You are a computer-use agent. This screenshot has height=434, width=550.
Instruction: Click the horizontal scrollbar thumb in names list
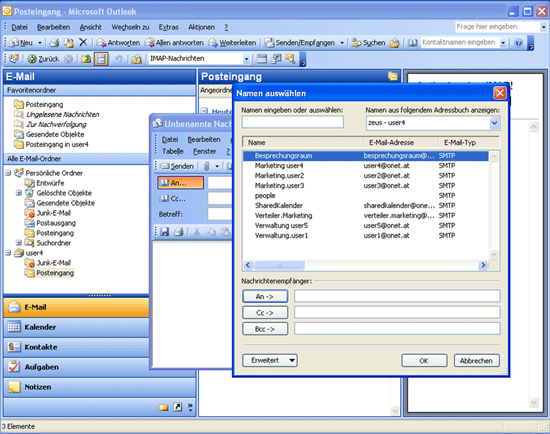pyautogui.click(x=279, y=265)
